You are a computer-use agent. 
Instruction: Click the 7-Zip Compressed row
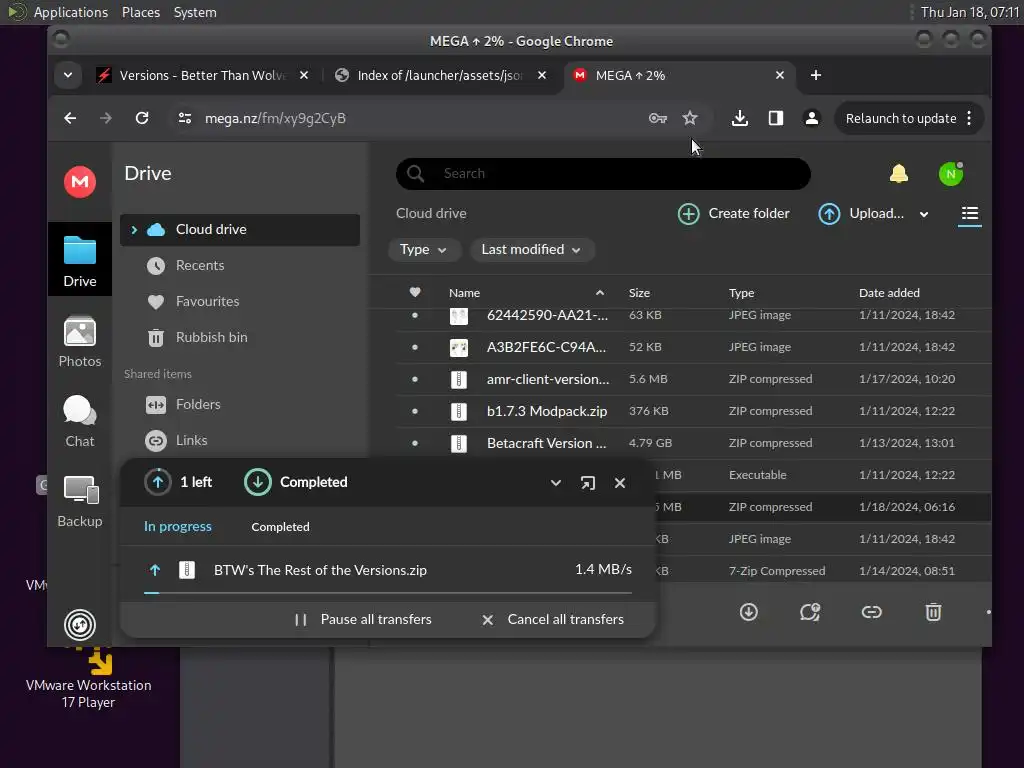(x=824, y=571)
